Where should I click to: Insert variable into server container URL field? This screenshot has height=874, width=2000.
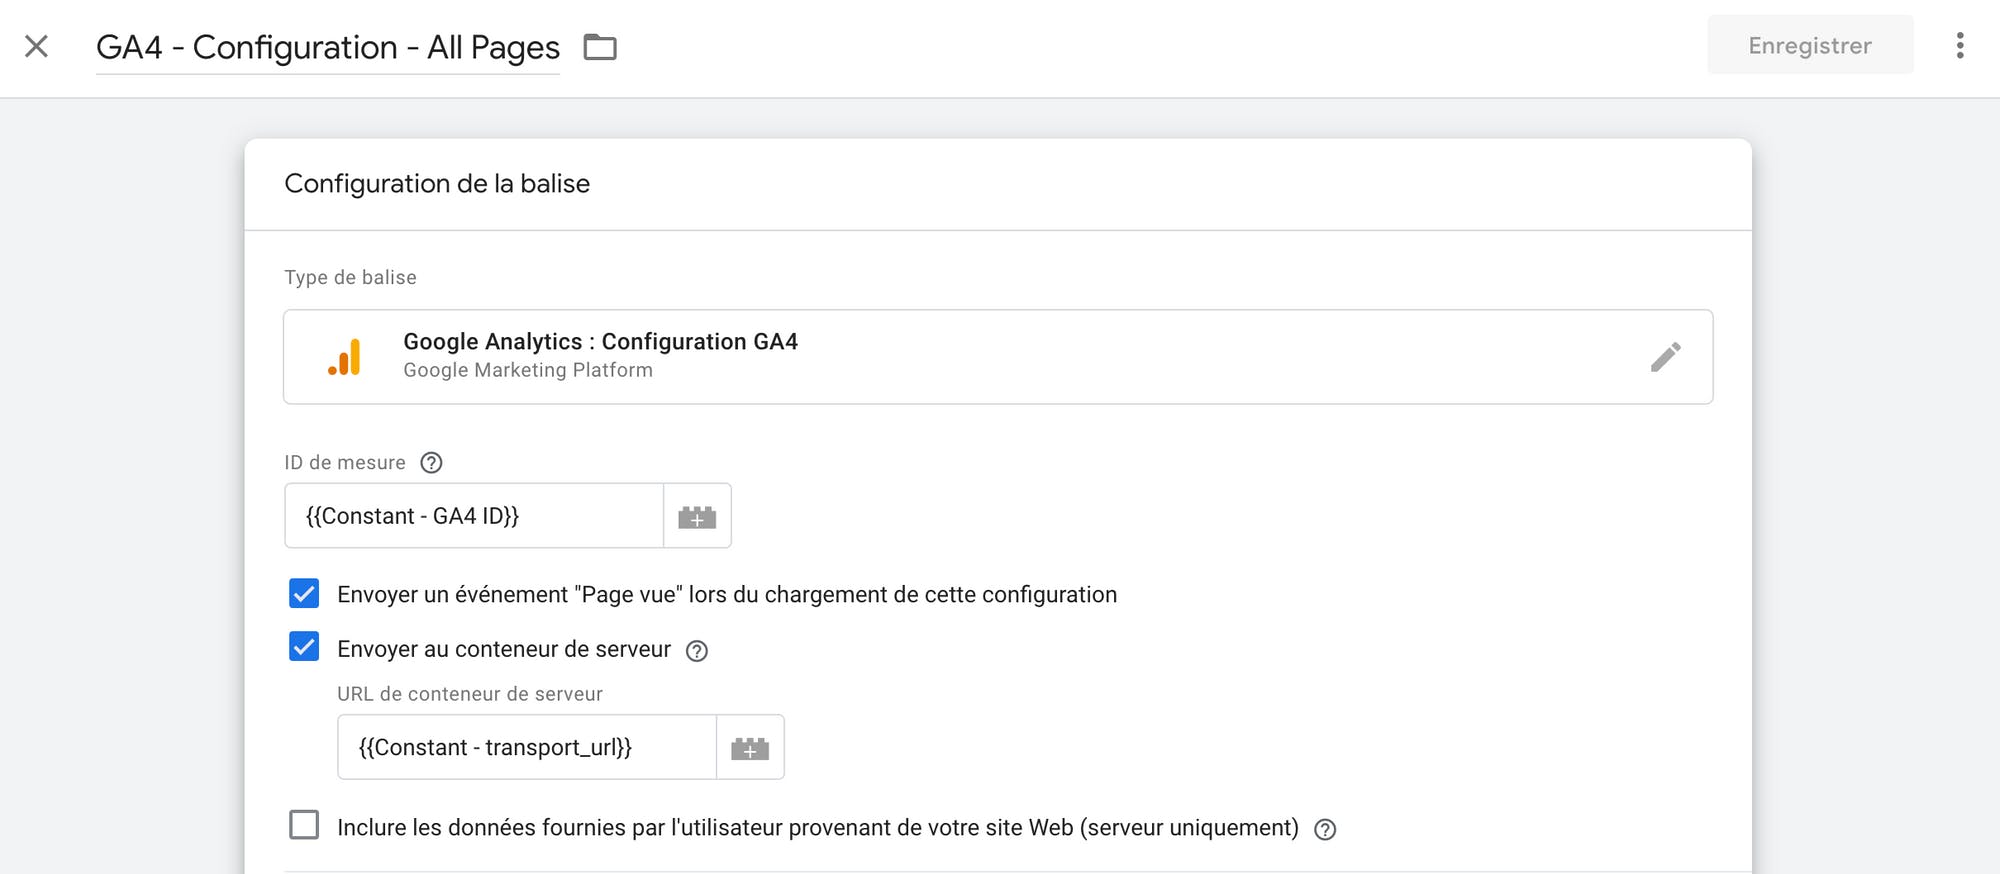coord(750,747)
